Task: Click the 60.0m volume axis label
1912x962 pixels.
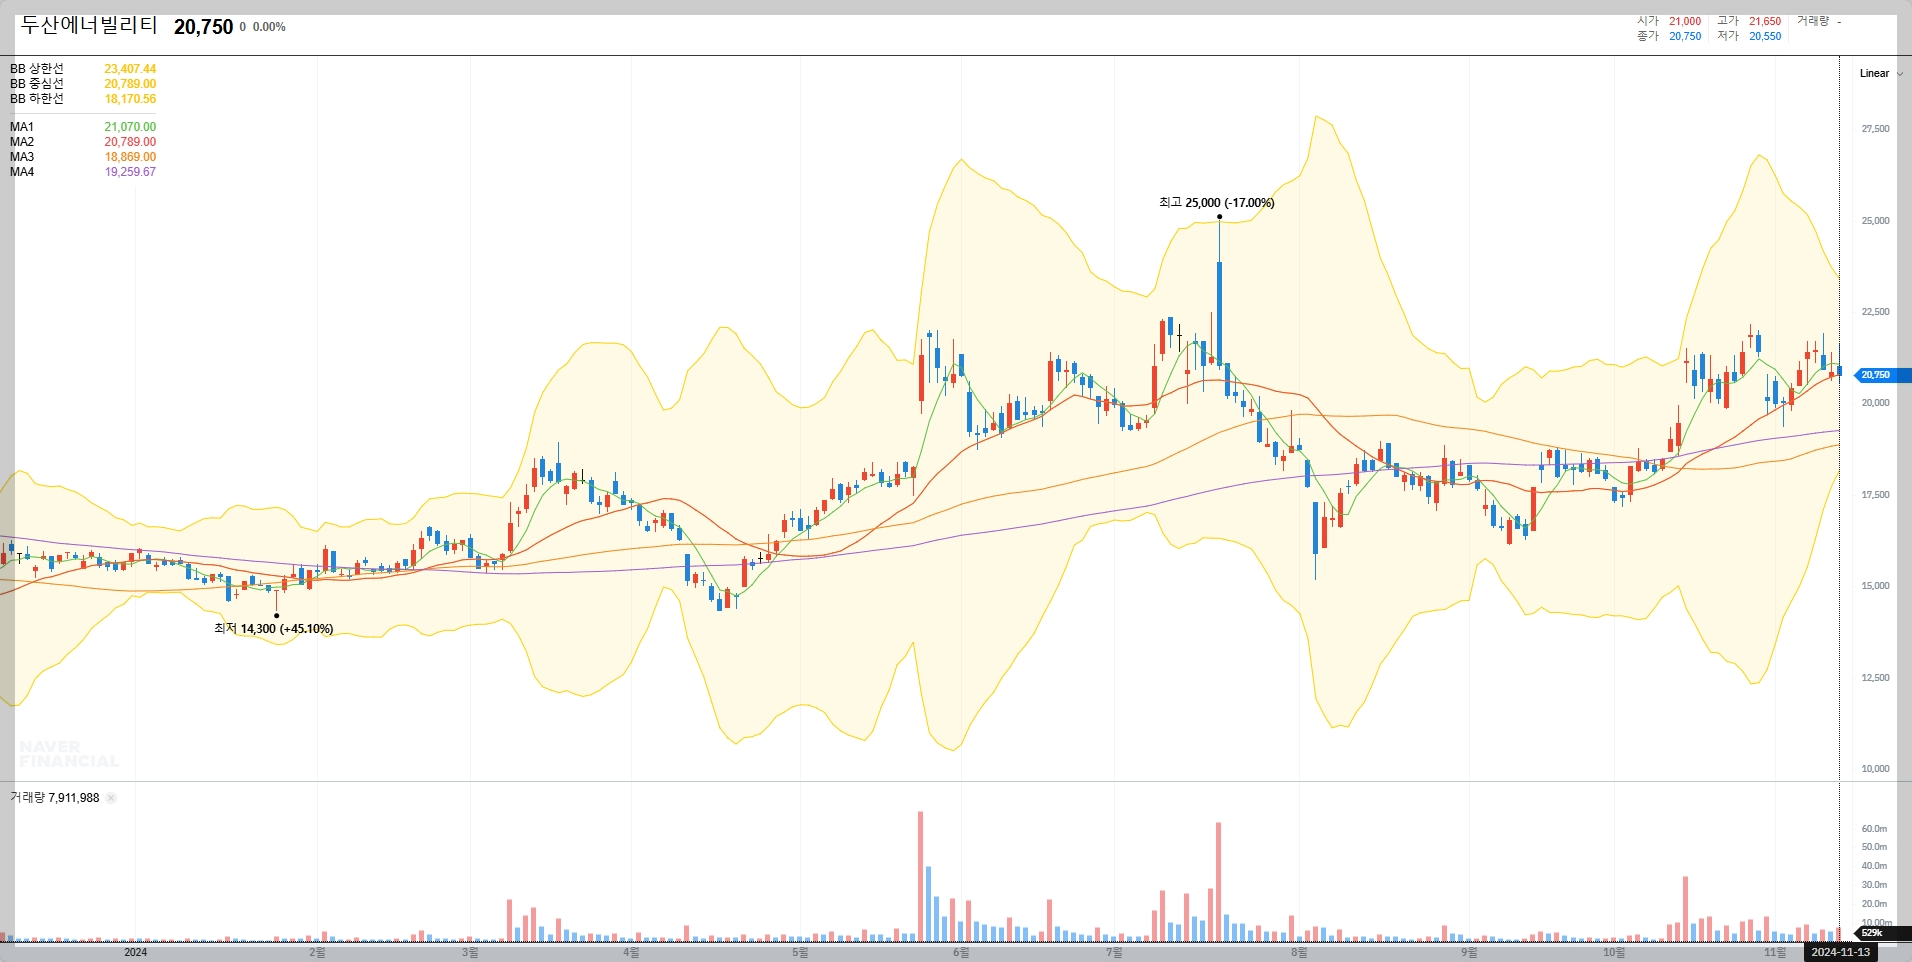Action: click(1874, 829)
